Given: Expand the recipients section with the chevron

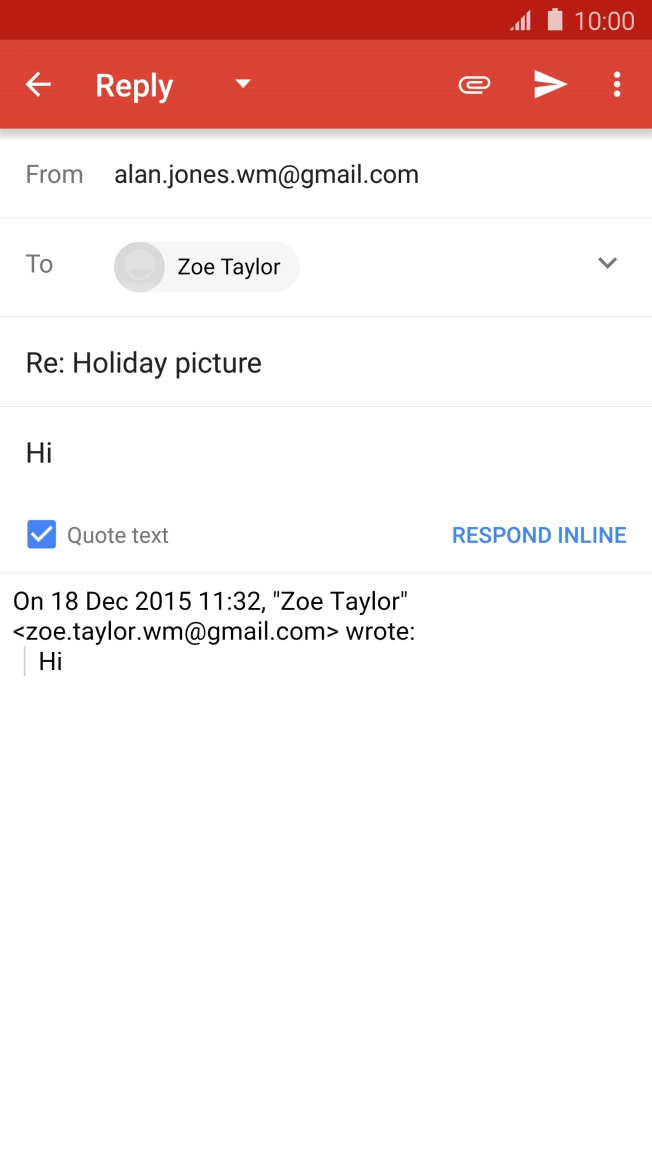Looking at the screenshot, I should (607, 263).
